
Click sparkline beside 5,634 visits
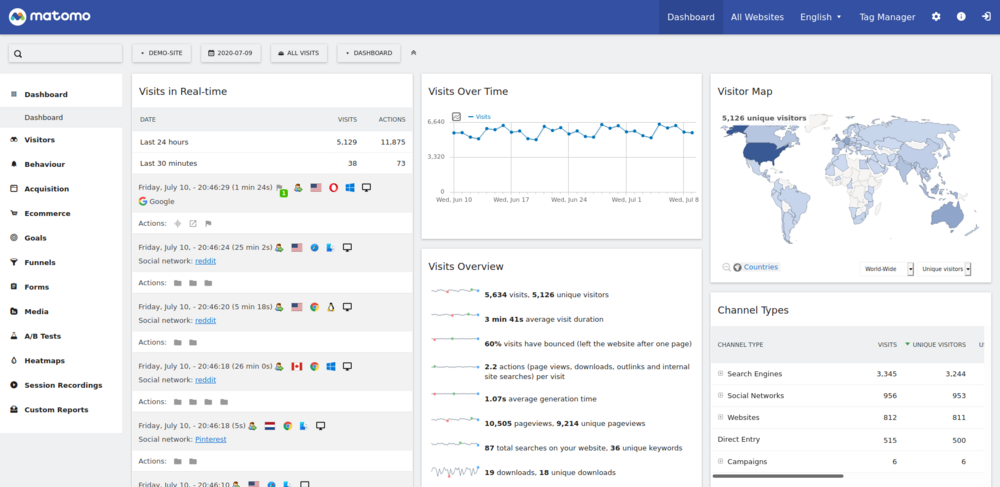pyautogui.click(x=455, y=291)
